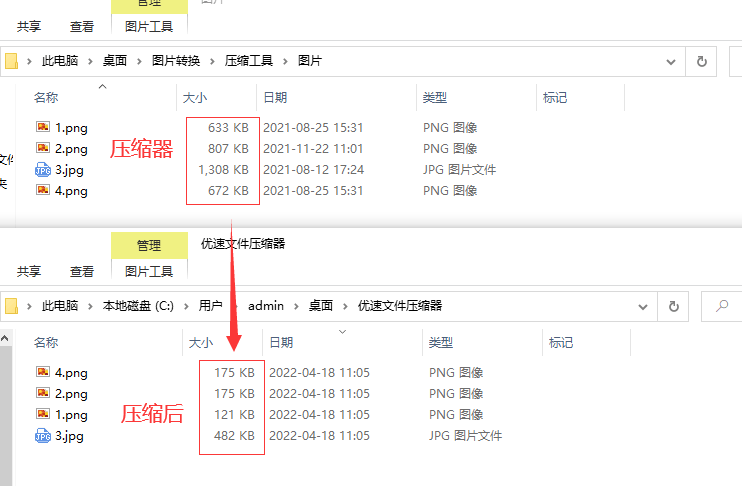Expand chevron after 此电脑 in upper address bar
Image resolution: width=742 pixels, height=486 pixels.
coord(90,62)
